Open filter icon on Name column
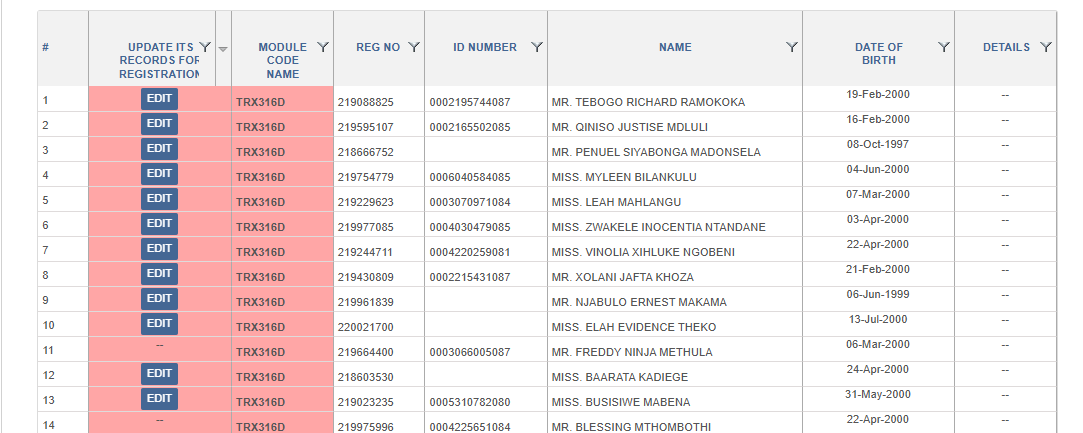1083x433 pixels. pos(792,47)
